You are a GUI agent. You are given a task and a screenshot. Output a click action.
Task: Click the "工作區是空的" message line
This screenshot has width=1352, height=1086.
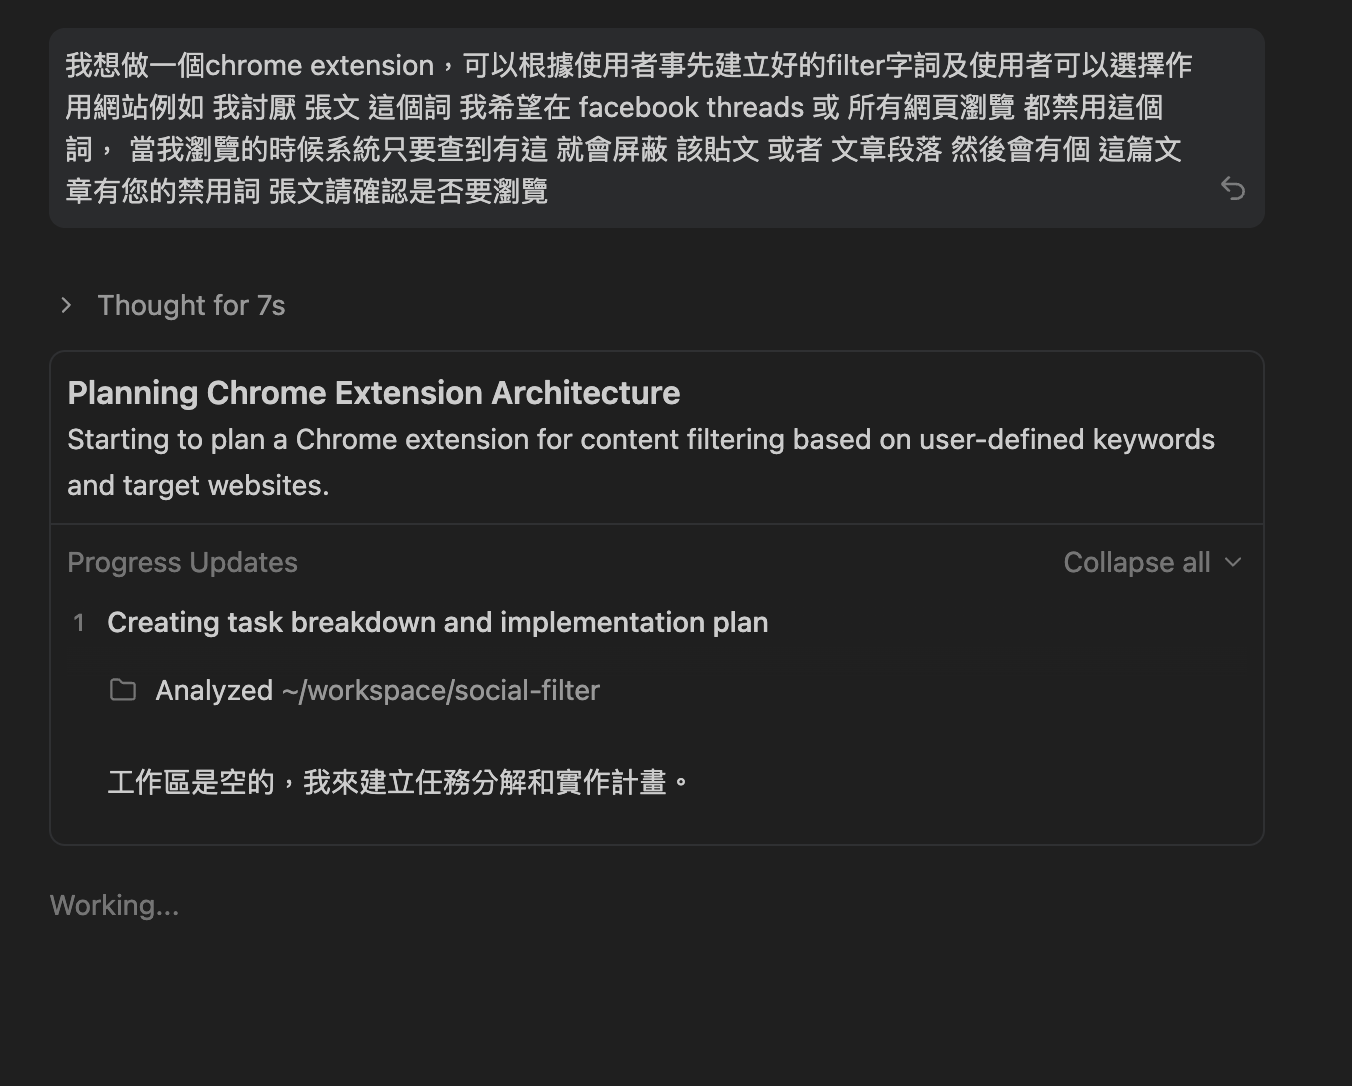pyautogui.click(x=398, y=781)
